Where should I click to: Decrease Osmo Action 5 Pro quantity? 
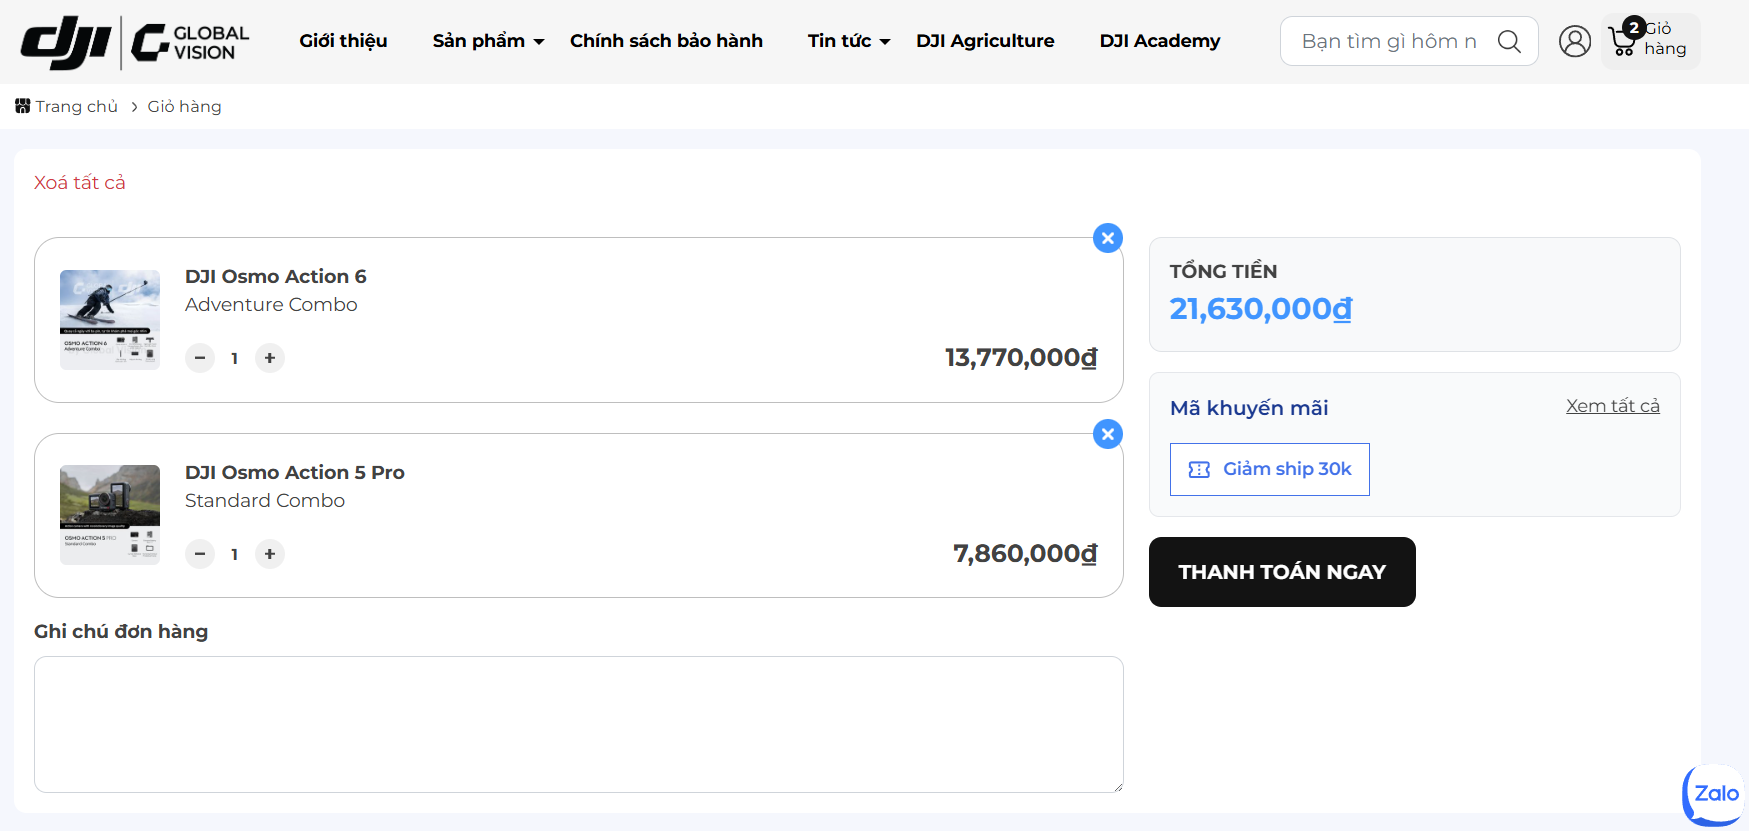200,554
